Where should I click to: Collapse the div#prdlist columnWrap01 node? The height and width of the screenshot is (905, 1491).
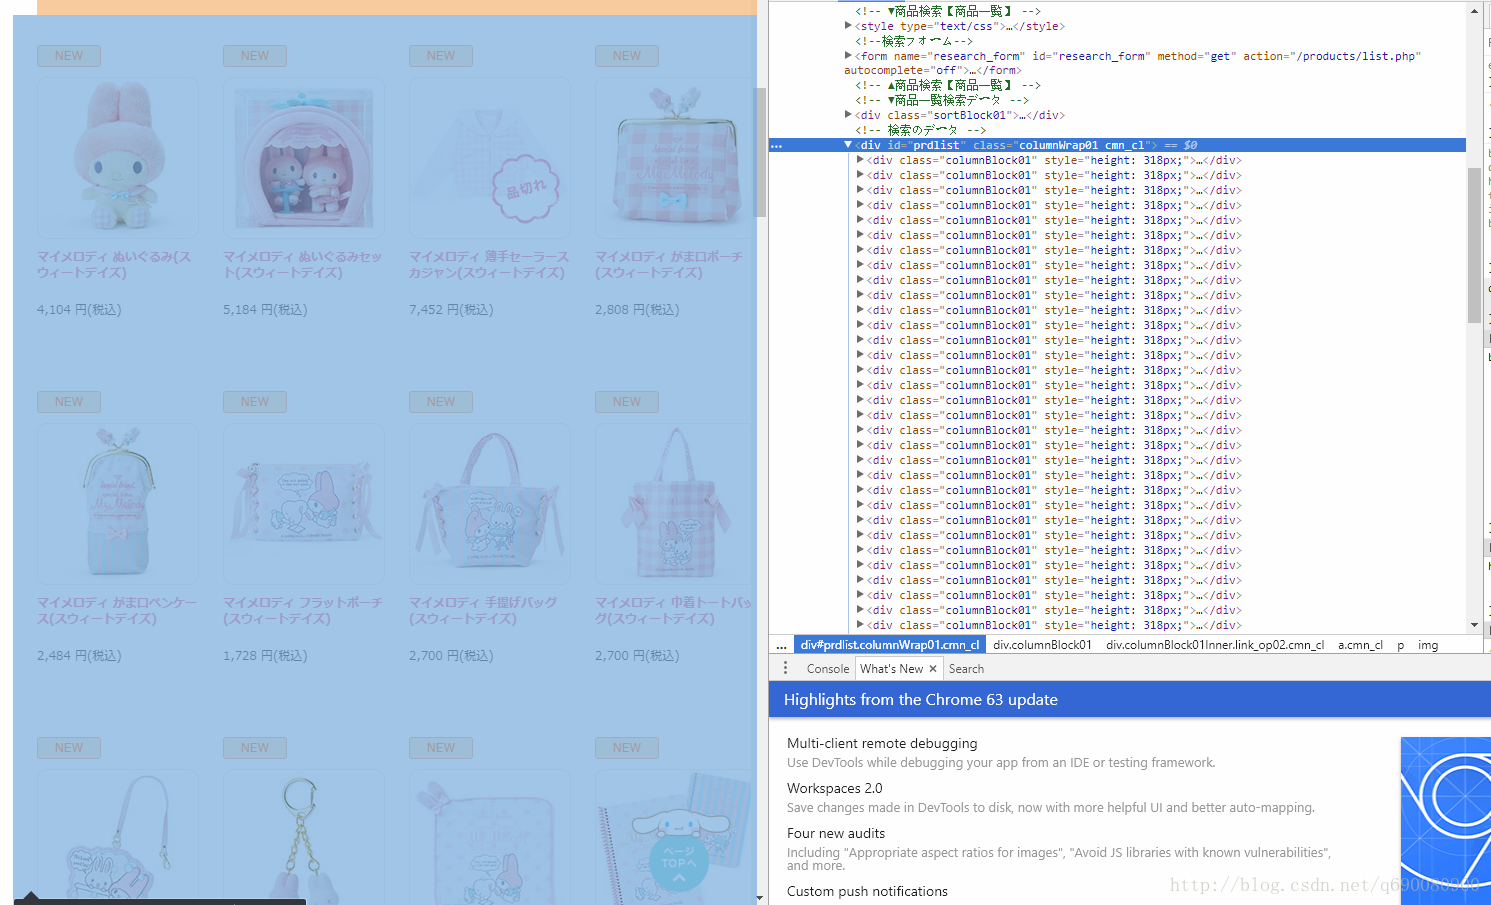click(848, 145)
